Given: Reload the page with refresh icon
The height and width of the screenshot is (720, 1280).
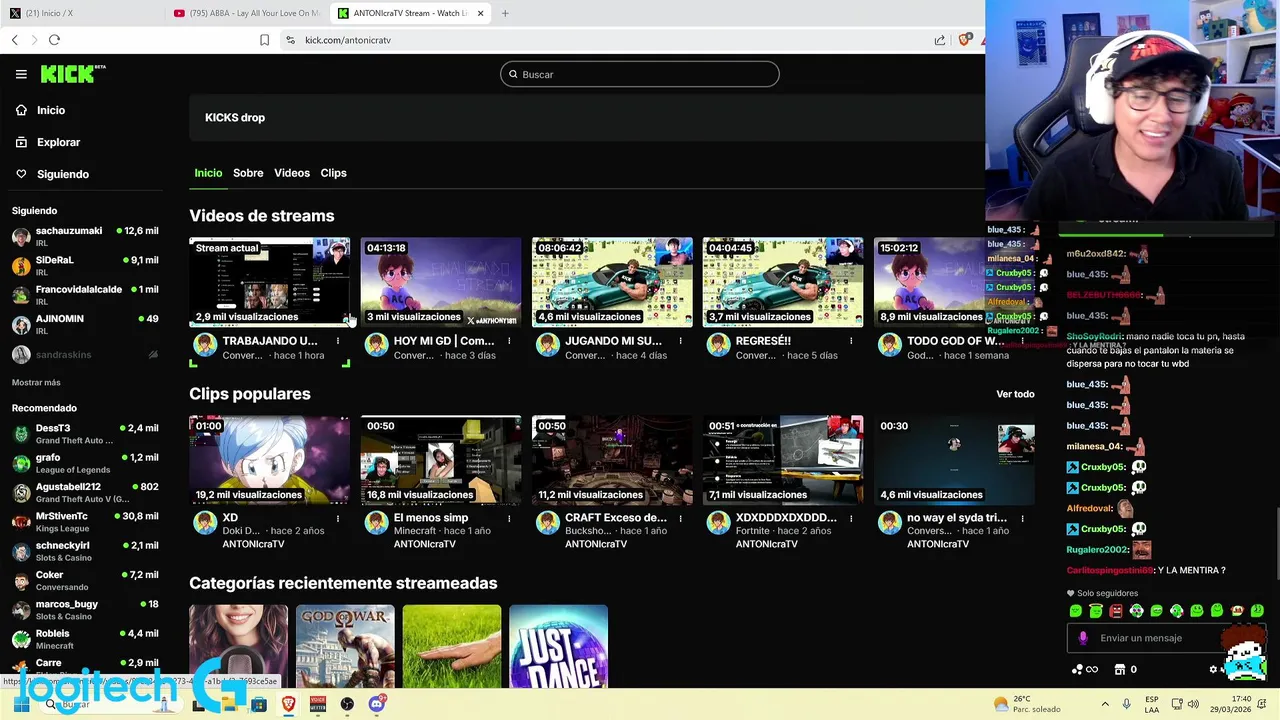Looking at the screenshot, I should tap(54, 40).
